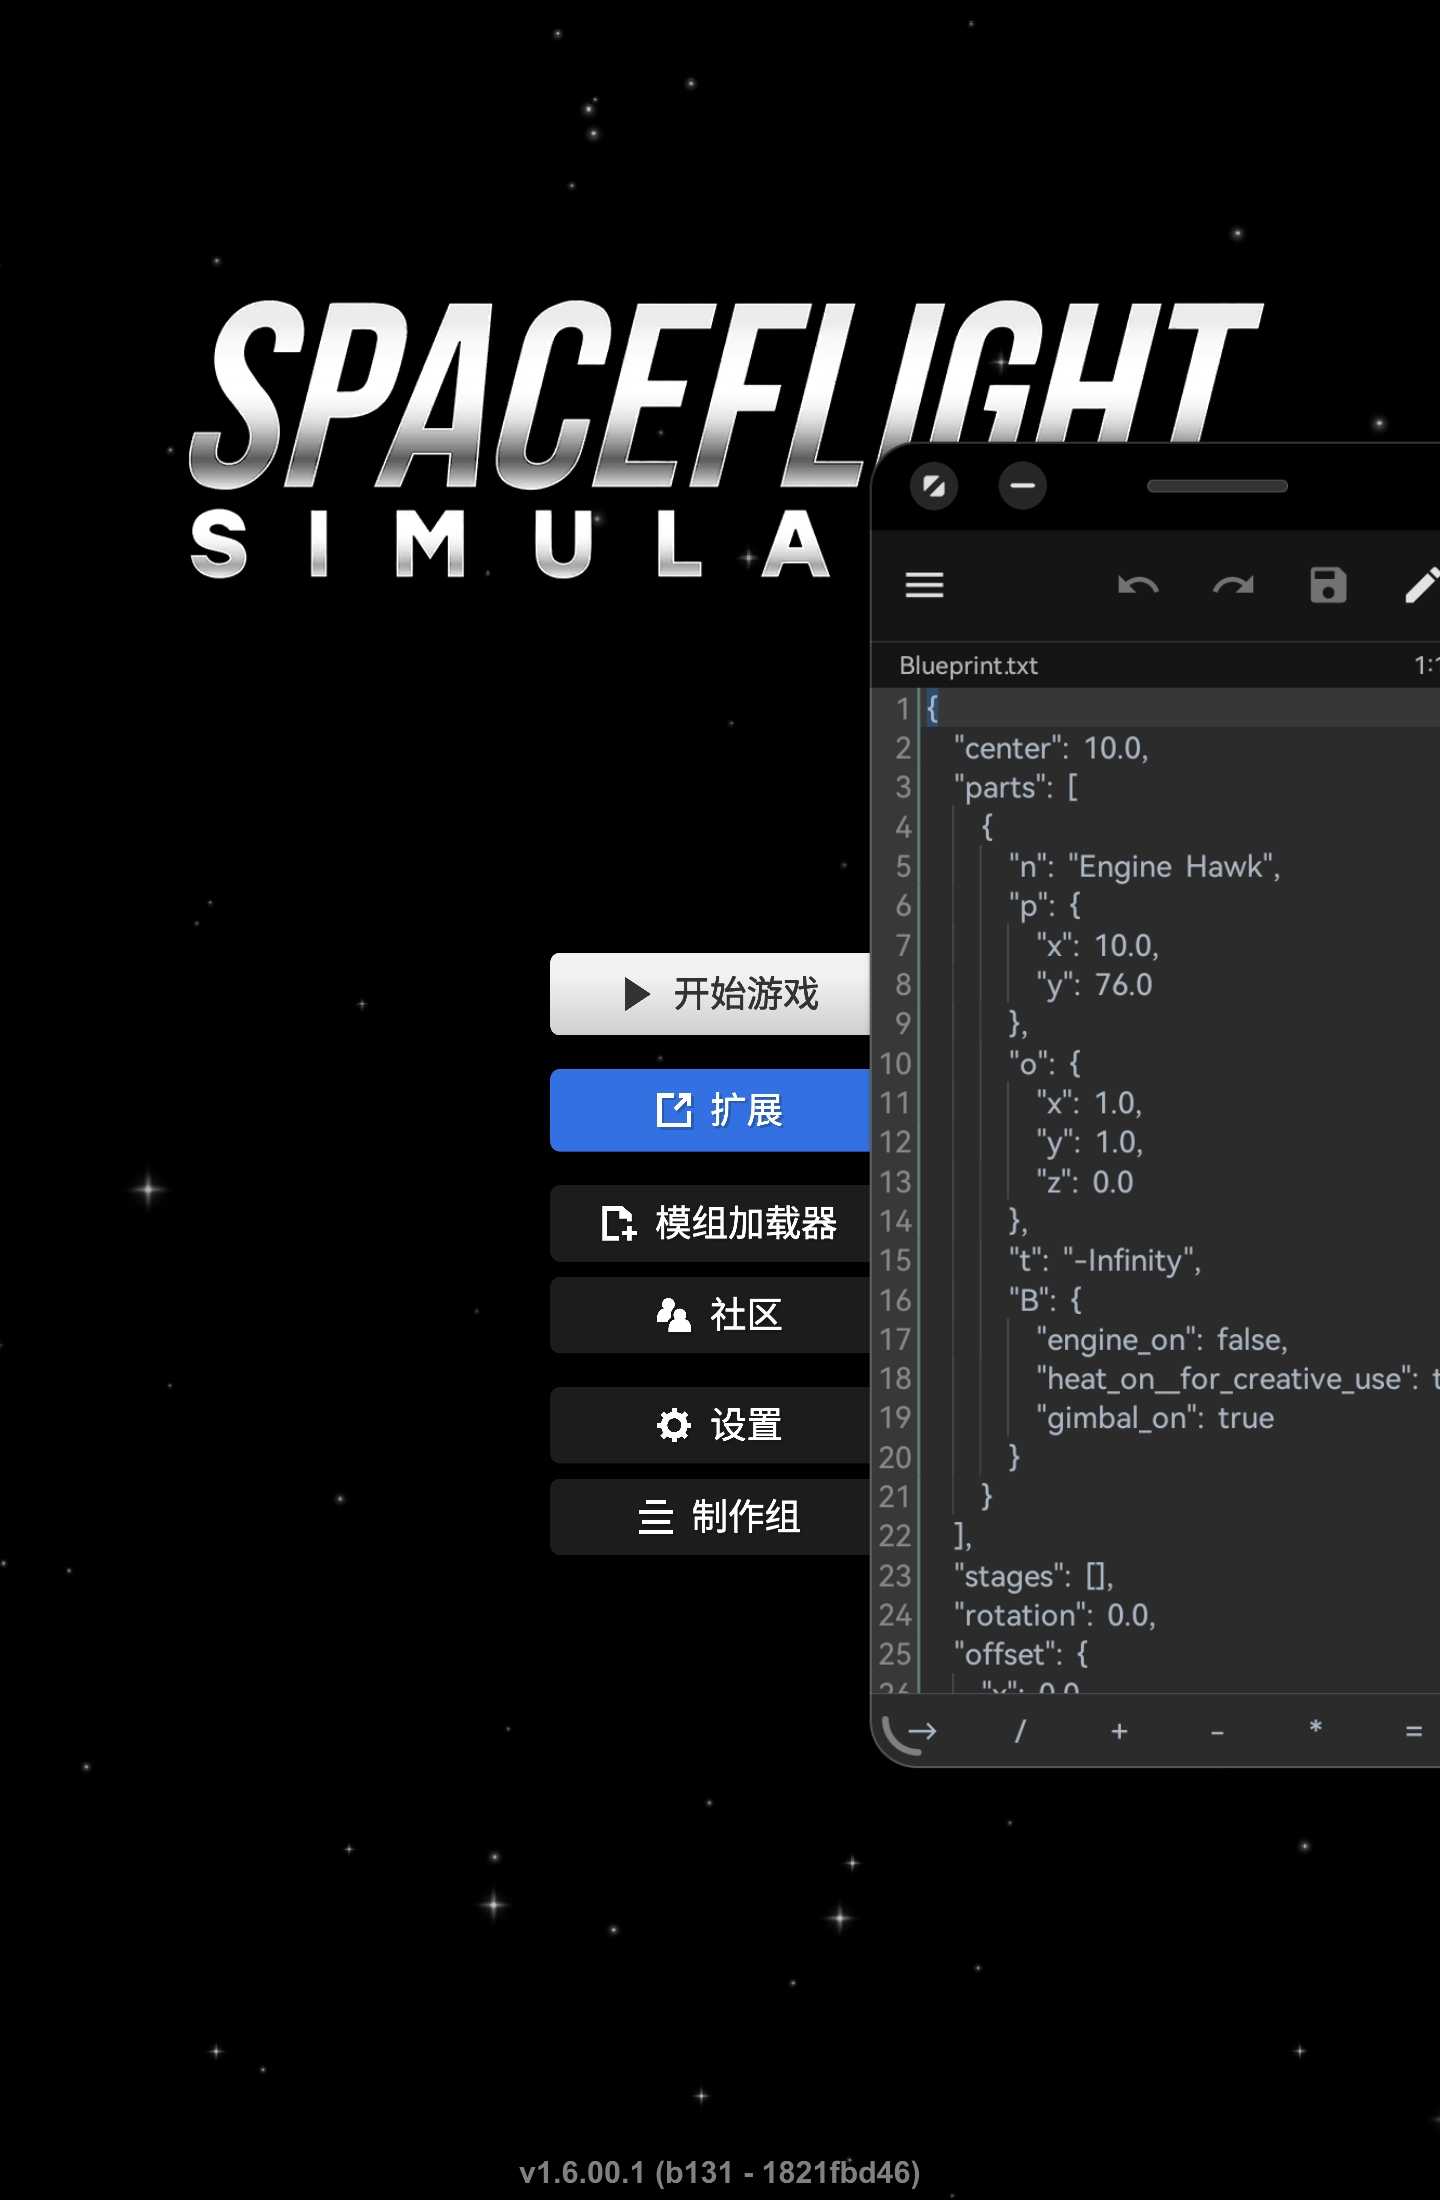1440x2200 pixels.
Task: Open the 模组加载器 mod loader
Action: [710, 1223]
